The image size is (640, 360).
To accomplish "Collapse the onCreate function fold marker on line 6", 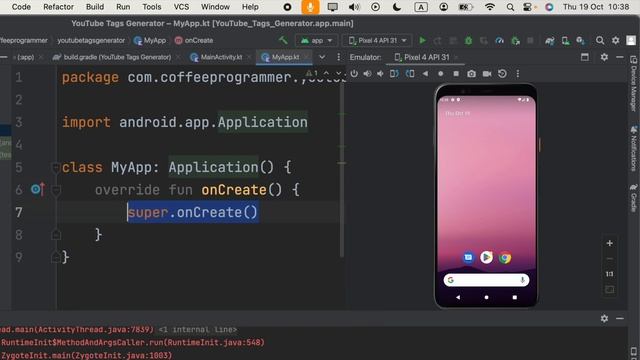I will 56,190.
